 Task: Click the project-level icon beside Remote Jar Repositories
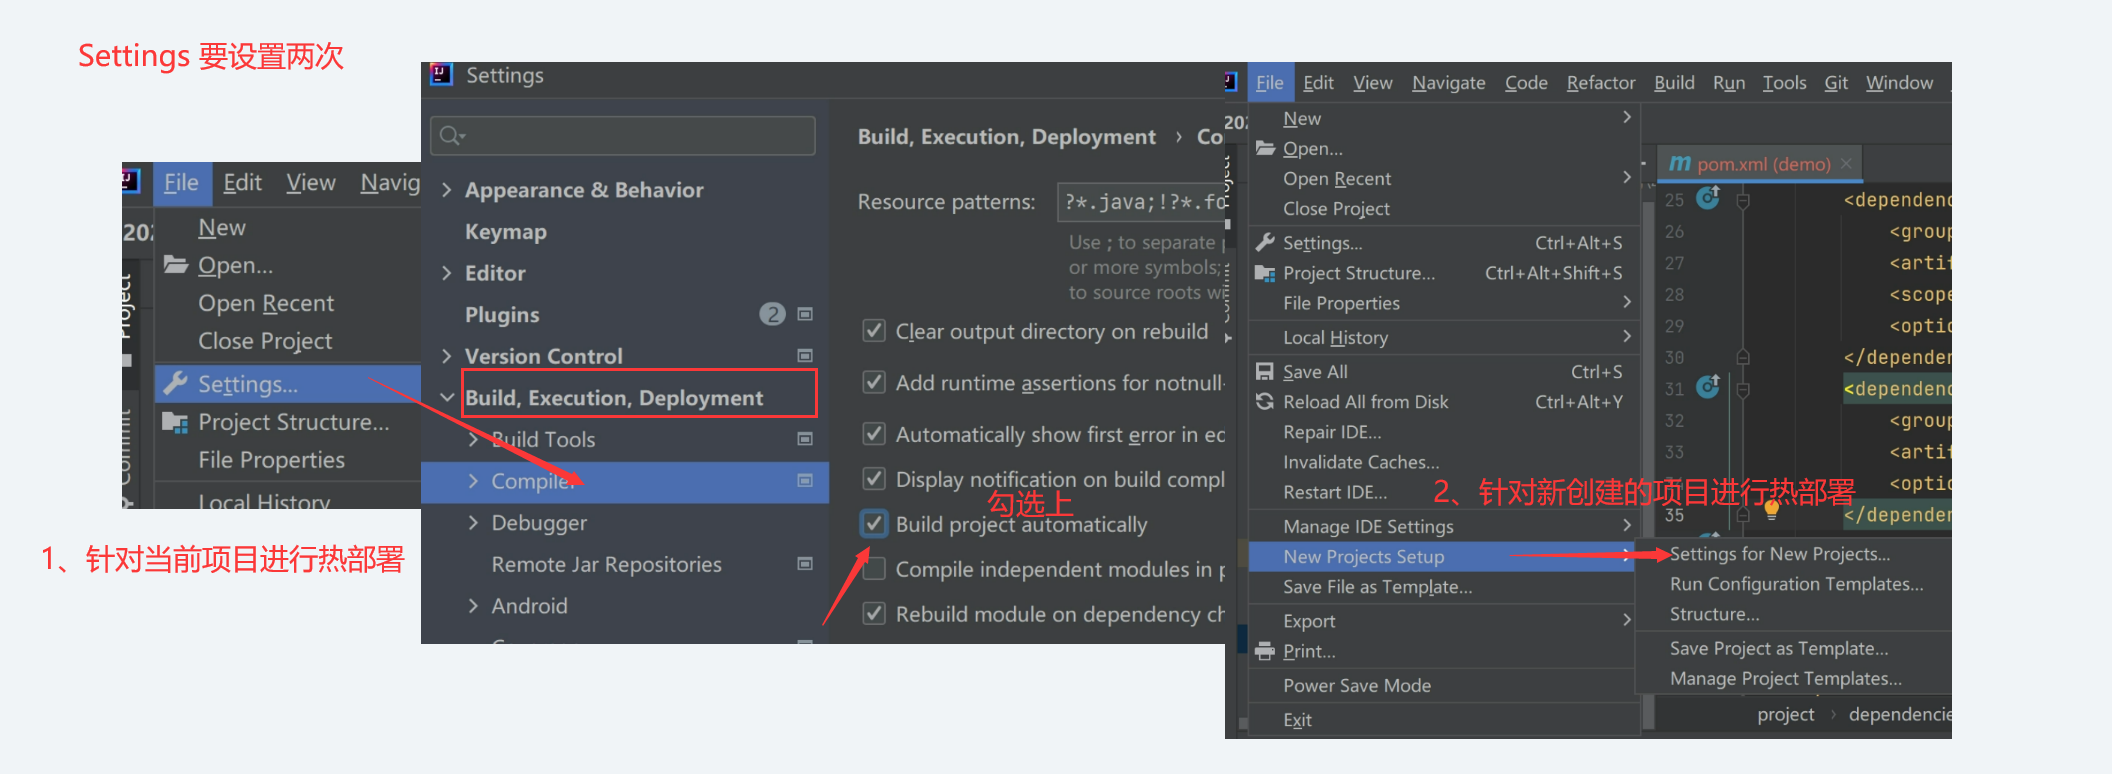[805, 564]
